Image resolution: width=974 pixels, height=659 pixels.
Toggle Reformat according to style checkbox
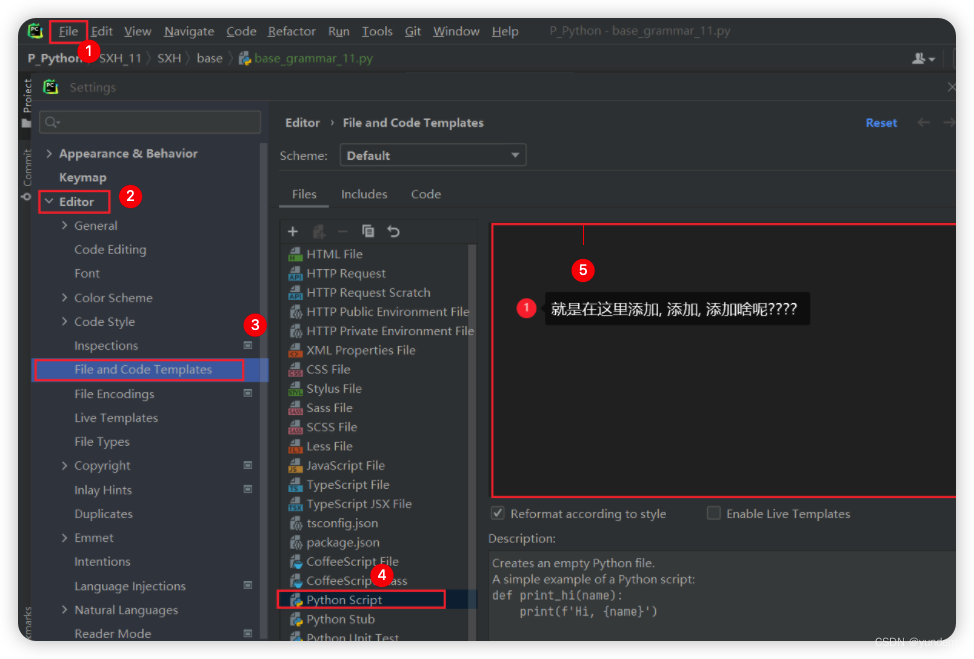(498, 513)
